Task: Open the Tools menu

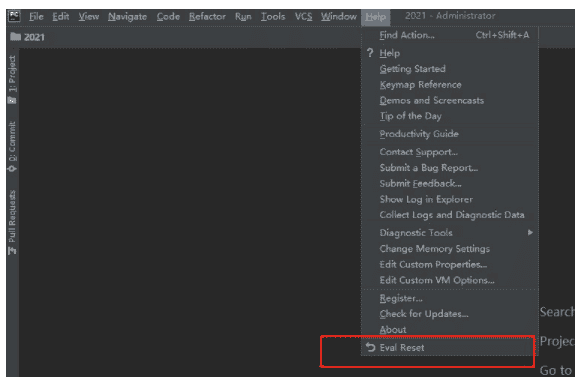Action: tap(273, 17)
